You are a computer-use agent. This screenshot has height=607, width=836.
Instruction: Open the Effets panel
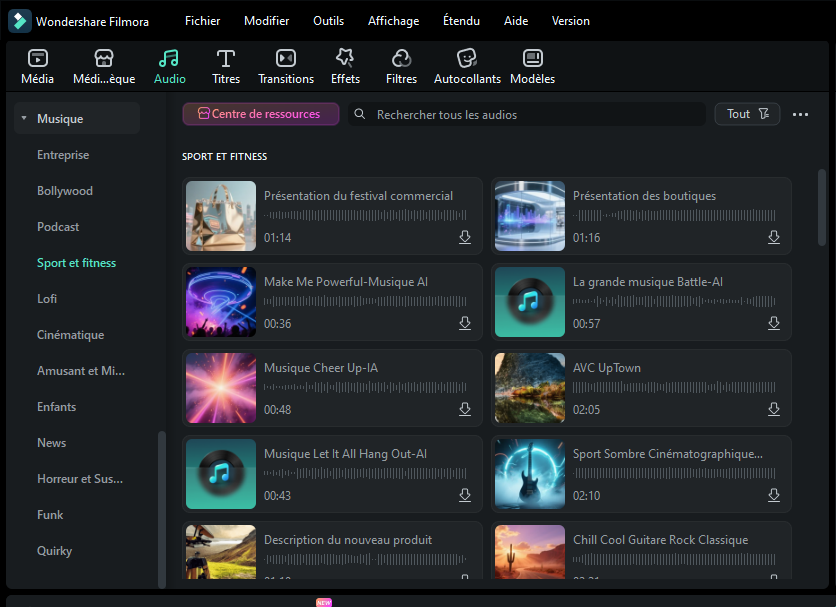345,59
